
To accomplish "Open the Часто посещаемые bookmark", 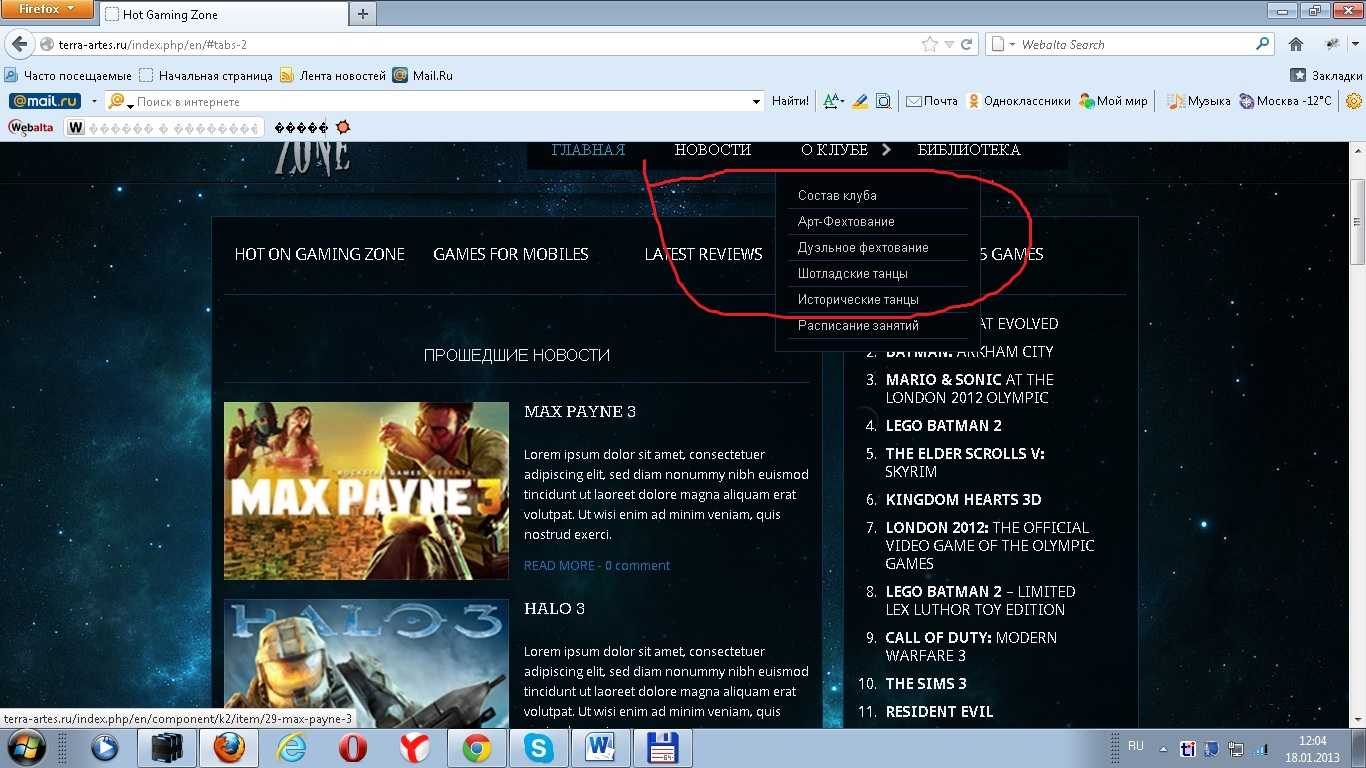I will [68, 75].
